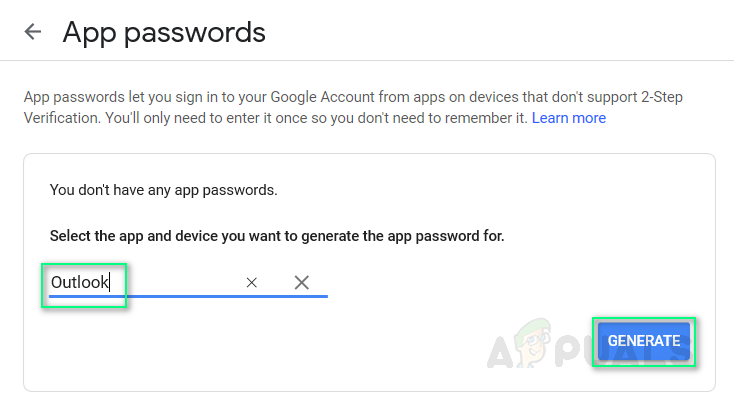The height and width of the screenshot is (412, 734).
Task: Click the larger X icon beside name field
Action: tap(301, 283)
